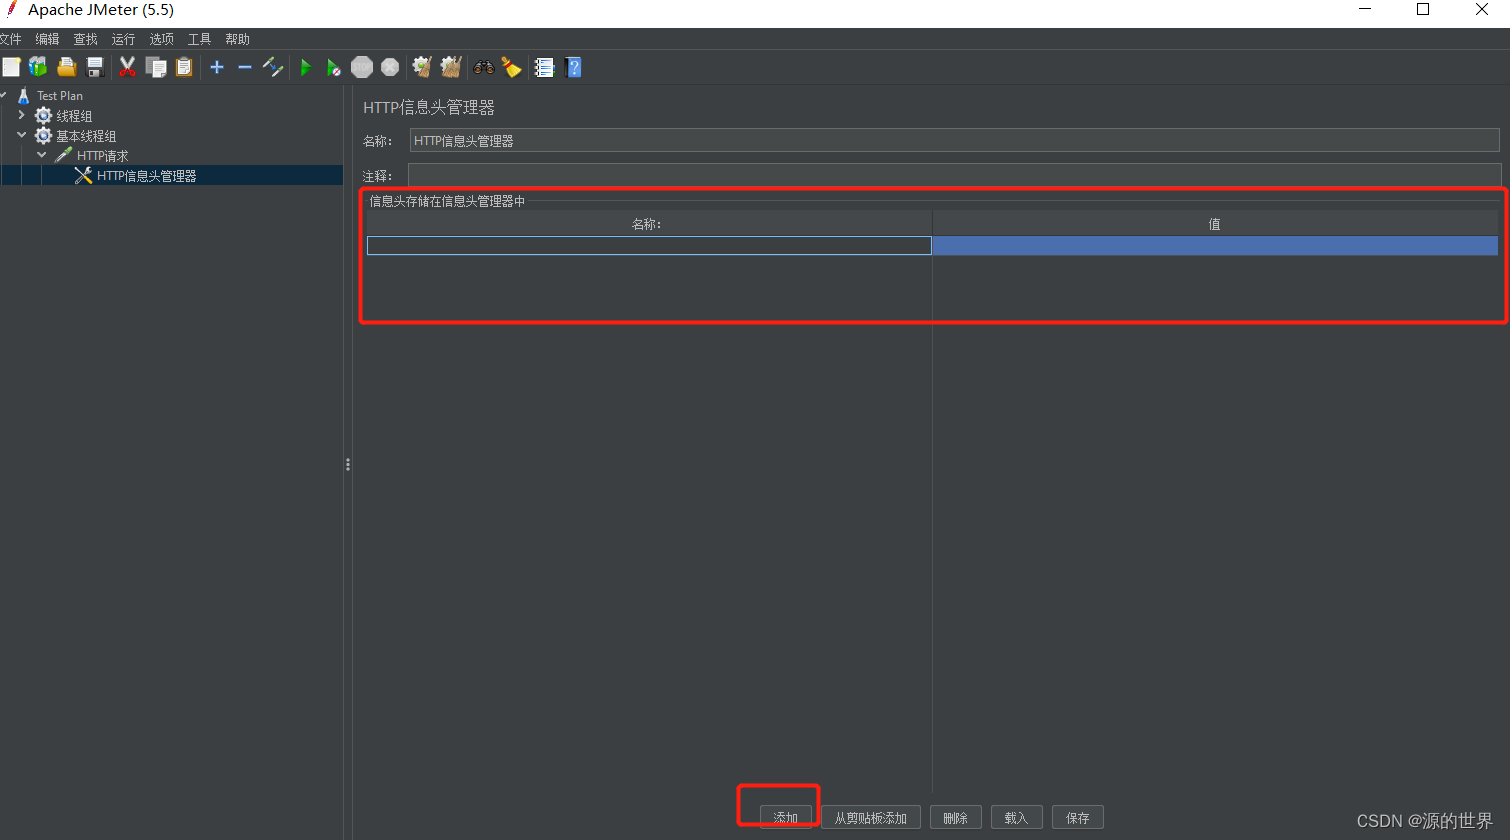Image resolution: width=1510 pixels, height=840 pixels.
Task: Click the Open file folder icon
Action: click(67, 67)
